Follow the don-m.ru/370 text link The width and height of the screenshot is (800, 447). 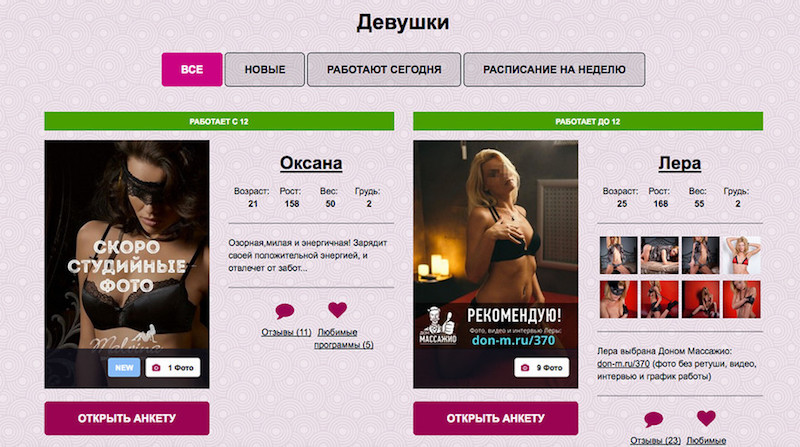click(x=623, y=364)
